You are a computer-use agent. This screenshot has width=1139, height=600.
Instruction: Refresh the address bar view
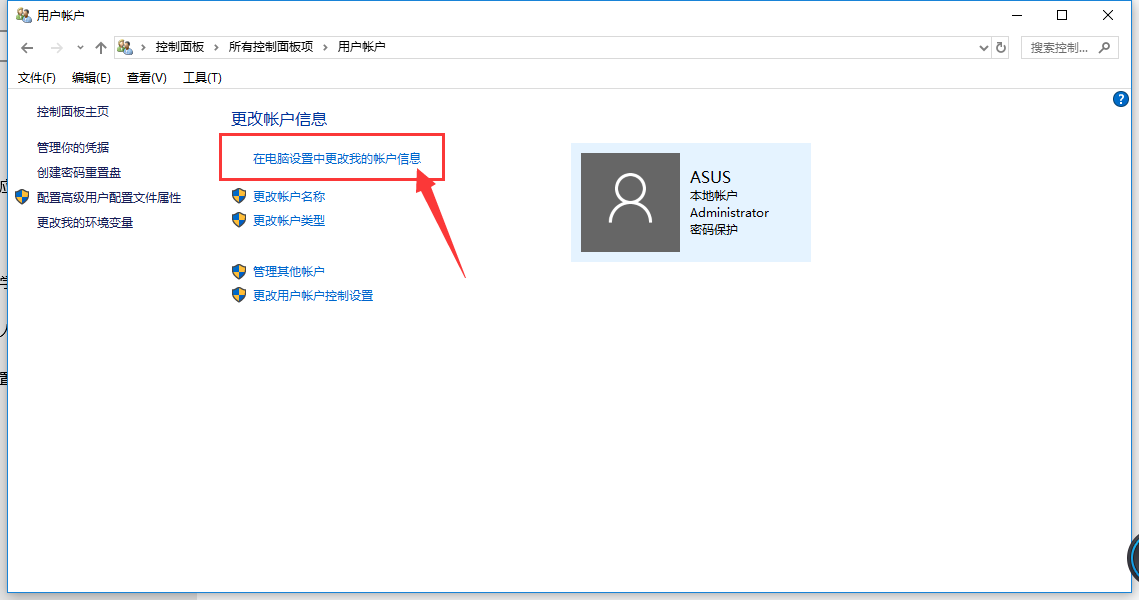1001,48
